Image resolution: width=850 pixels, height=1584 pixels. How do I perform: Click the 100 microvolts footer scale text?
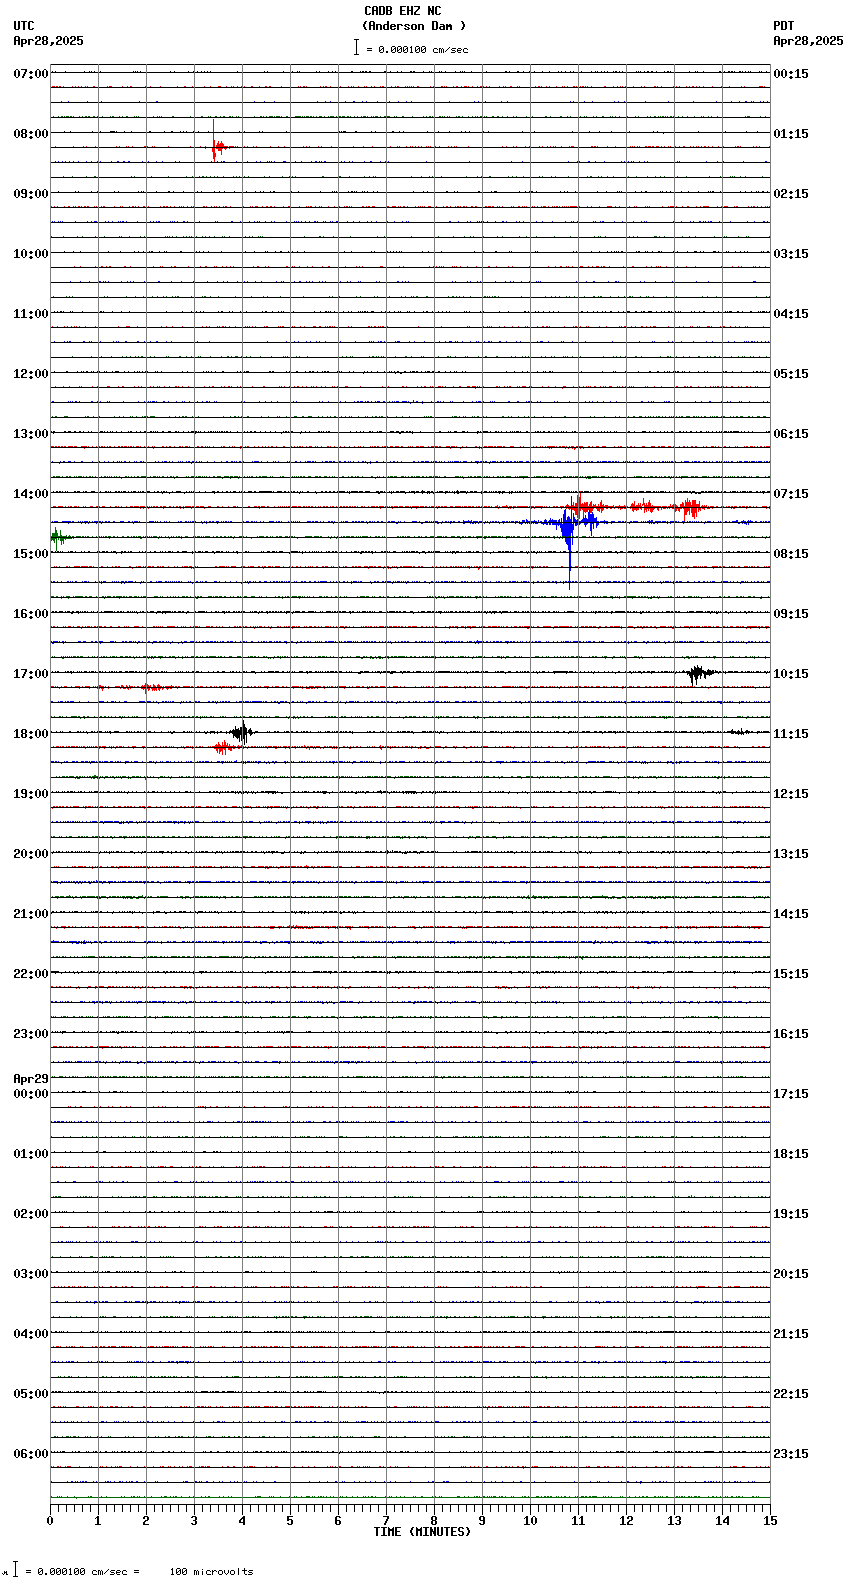coord(211,1572)
